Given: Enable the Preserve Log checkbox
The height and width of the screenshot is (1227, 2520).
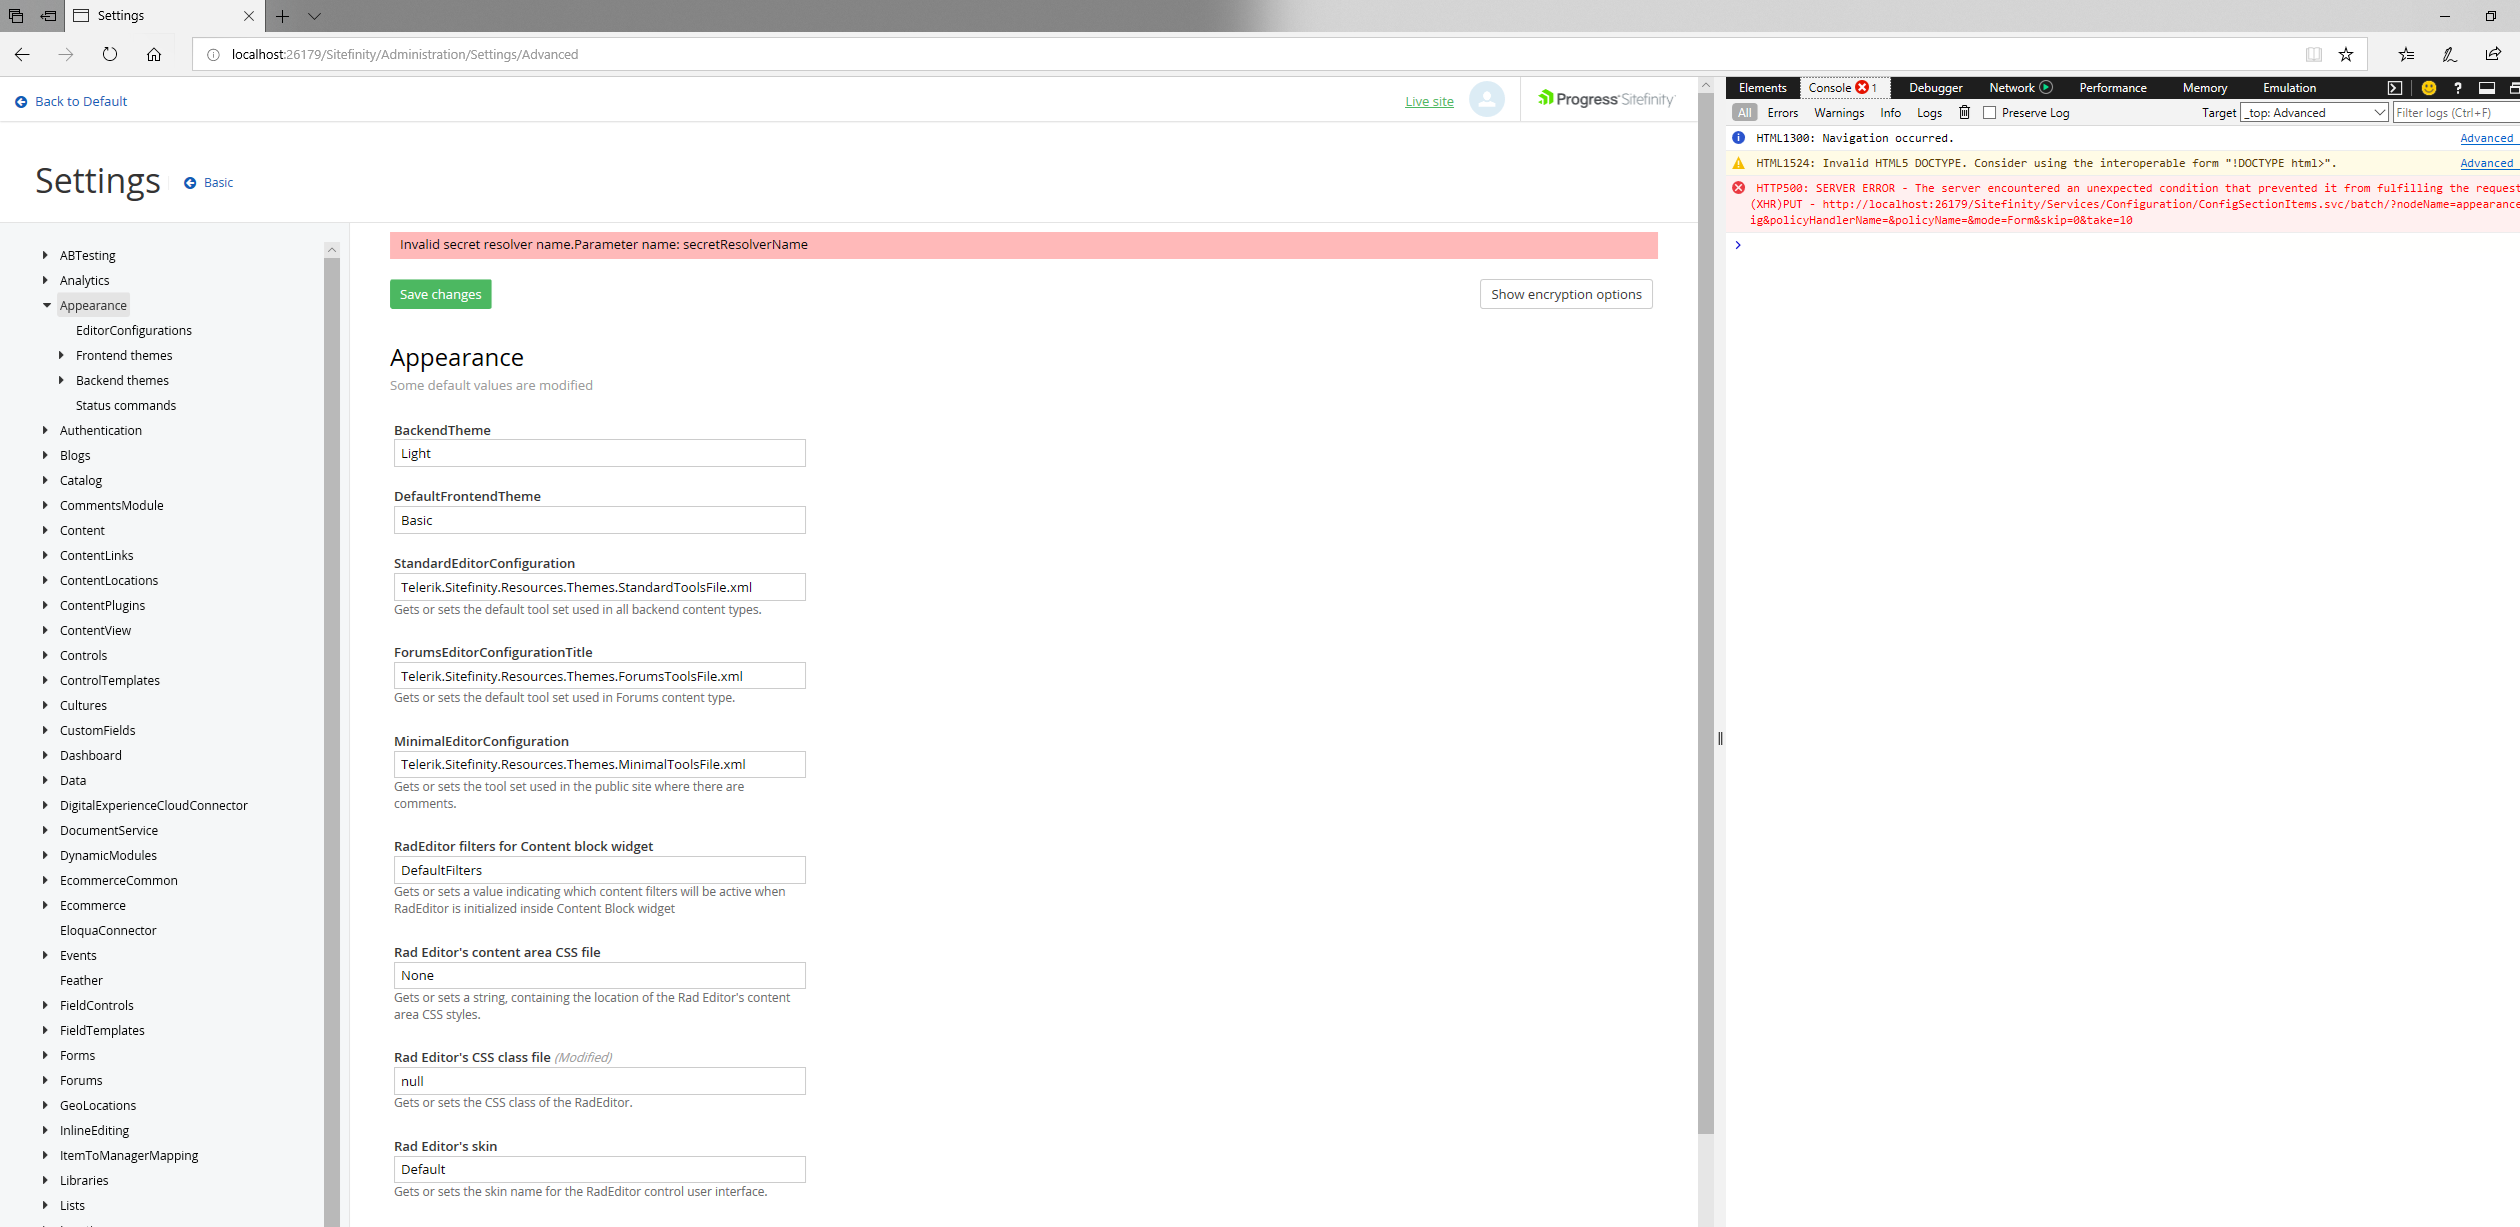Looking at the screenshot, I should click(1989, 113).
